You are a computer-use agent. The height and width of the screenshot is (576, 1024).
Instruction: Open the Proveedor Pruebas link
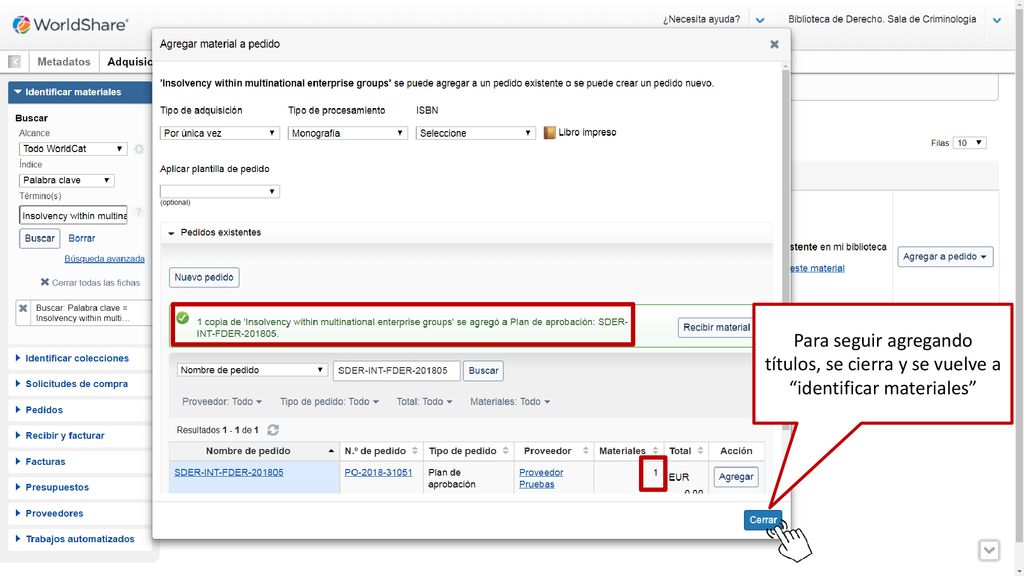[x=541, y=478]
